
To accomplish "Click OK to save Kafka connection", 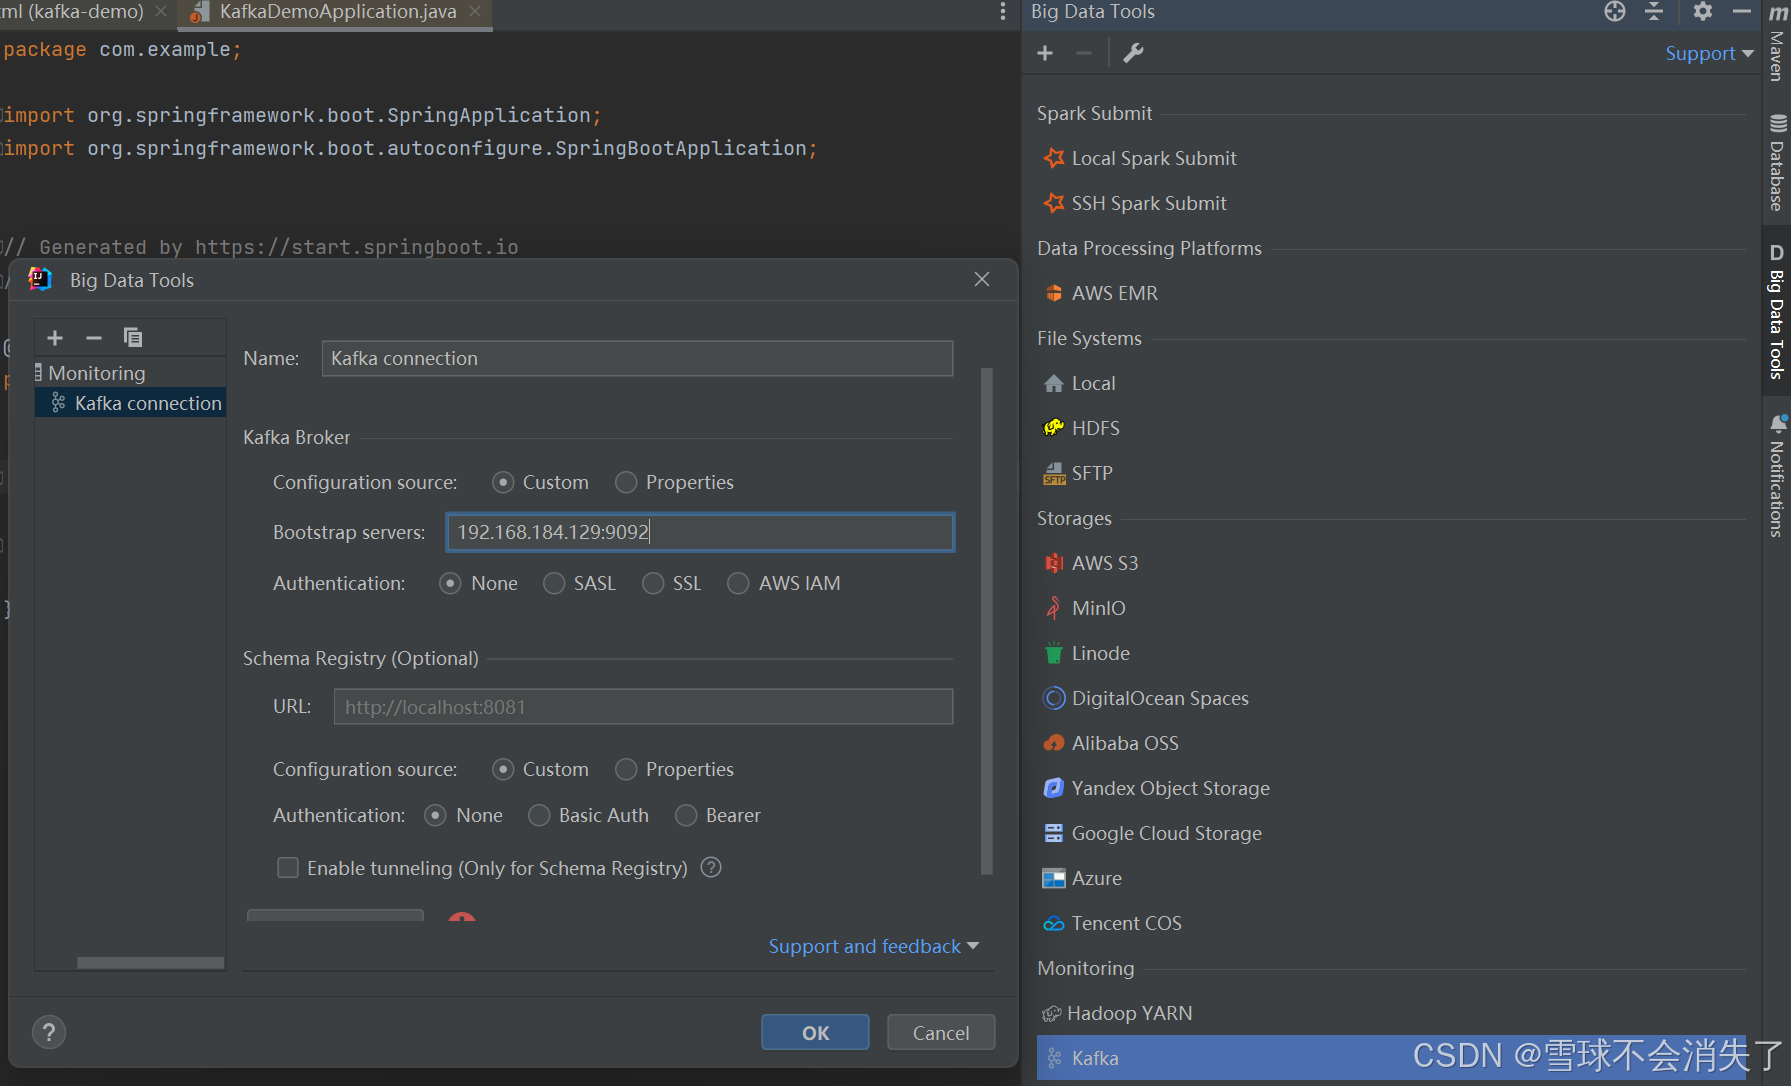I will pyautogui.click(x=815, y=1032).
